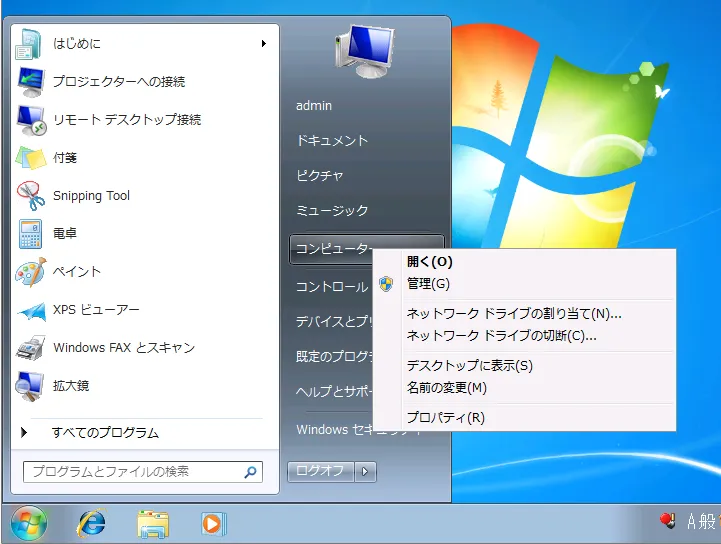Open Windows Explorer folder on taskbar

153,524
